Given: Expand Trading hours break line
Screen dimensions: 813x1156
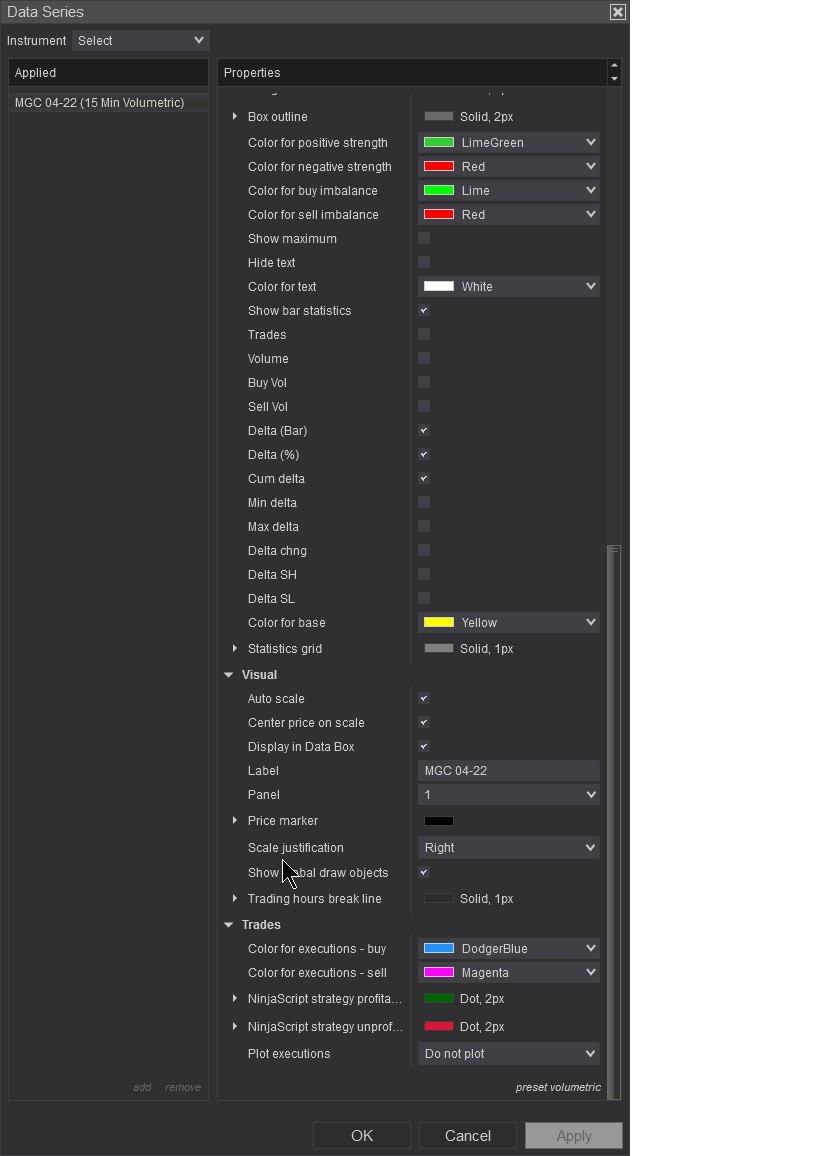Looking at the screenshot, I should [x=235, y=899].
